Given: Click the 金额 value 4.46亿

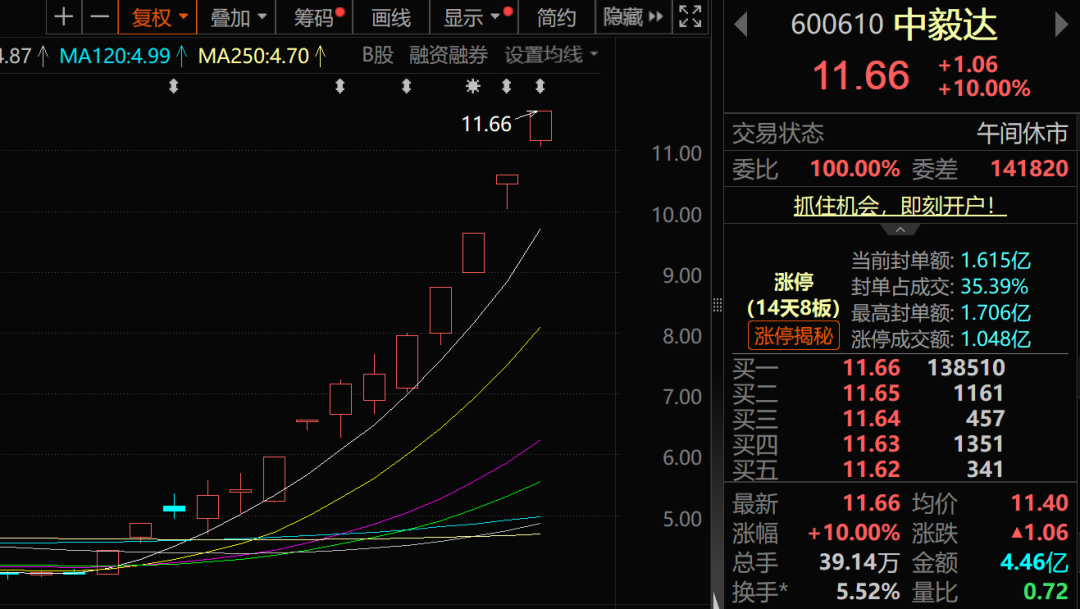Looking at the screenshot, I should pyautogui.click(x=1034, y=562).
